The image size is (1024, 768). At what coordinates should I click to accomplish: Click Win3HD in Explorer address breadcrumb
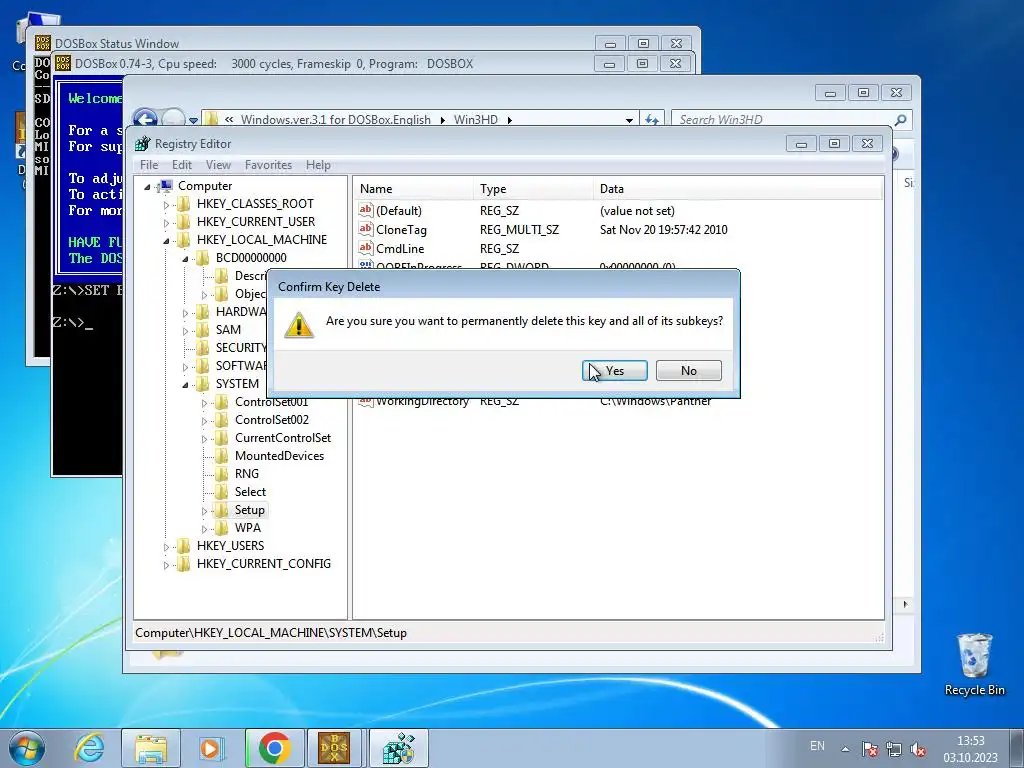point(475,120)
